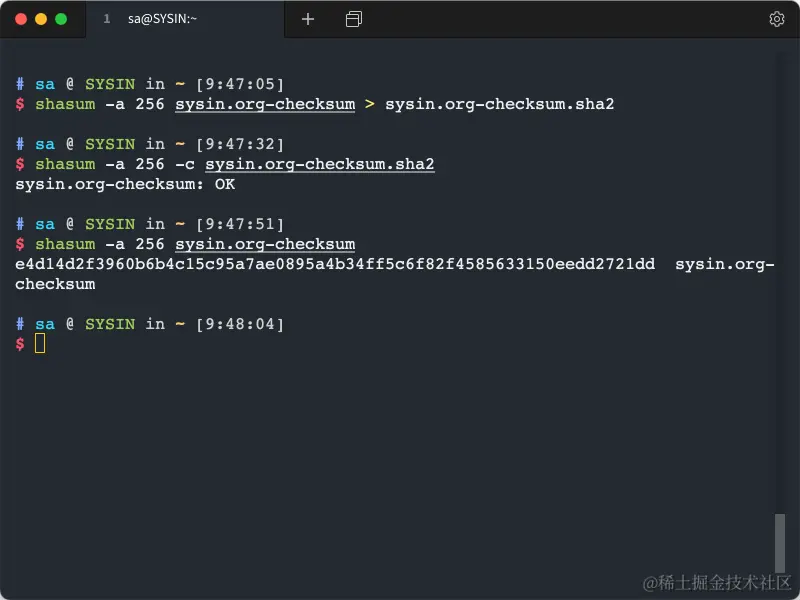Viewport: 800px width, 600px height.
Task: Click the timestamp [9:47:32]
Action: pyautogui.click(x=240, y=144)
